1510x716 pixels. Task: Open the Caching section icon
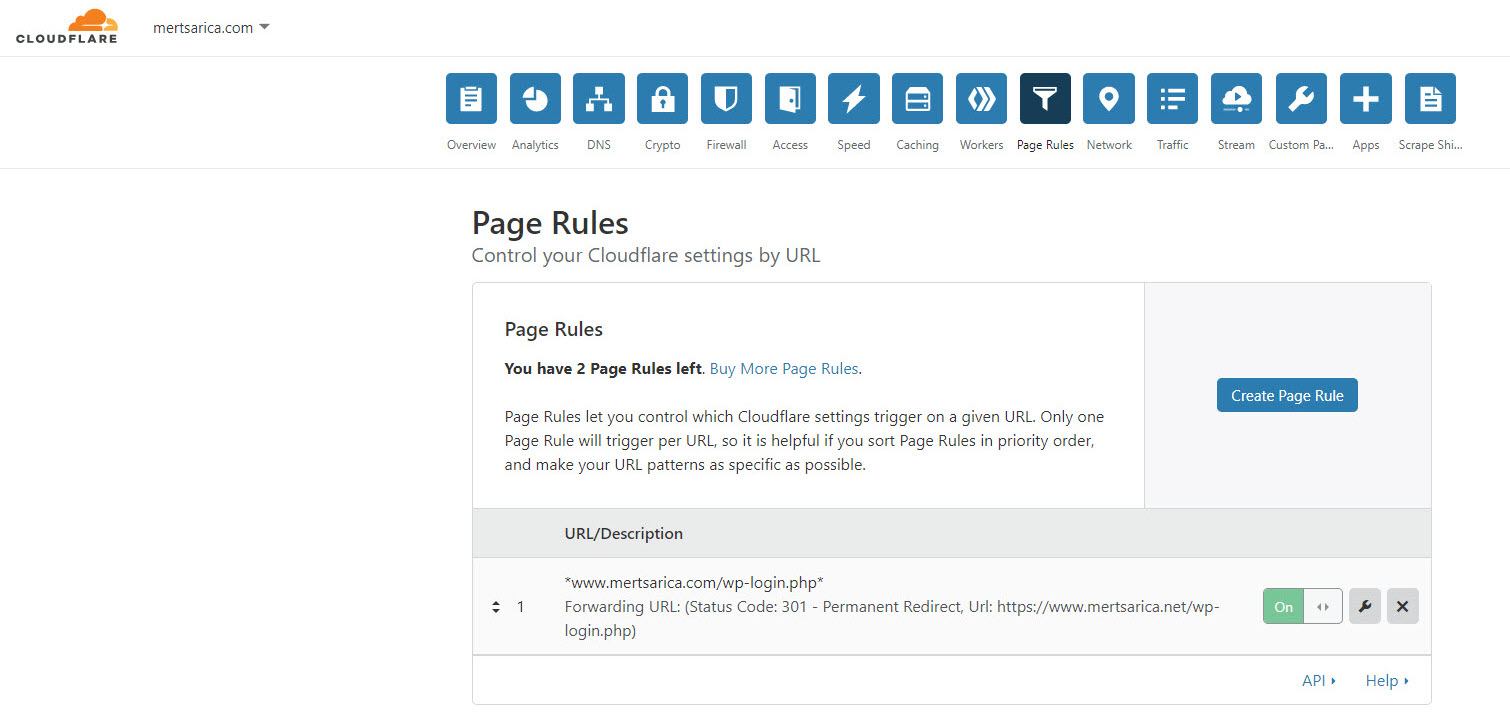click(x=917, y=99)
